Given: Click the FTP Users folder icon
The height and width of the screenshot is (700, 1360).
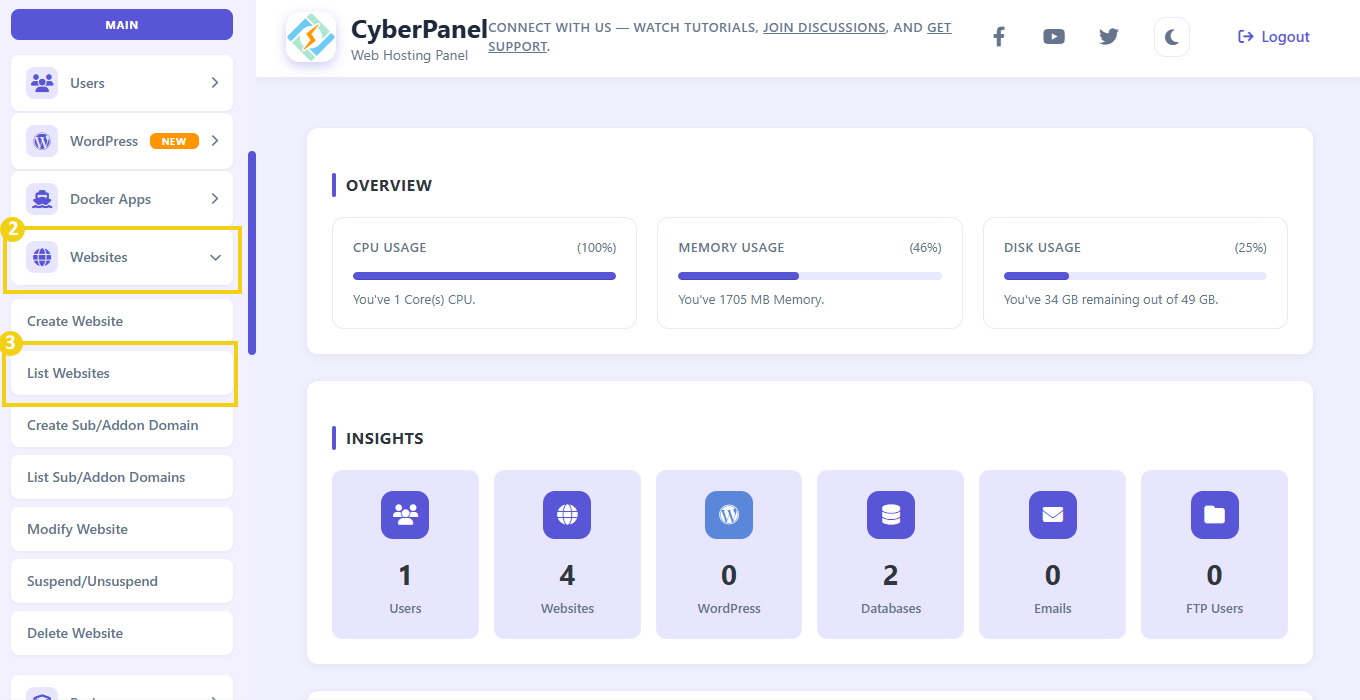Looking at the screenshot, I should [x=1214, y=515].
